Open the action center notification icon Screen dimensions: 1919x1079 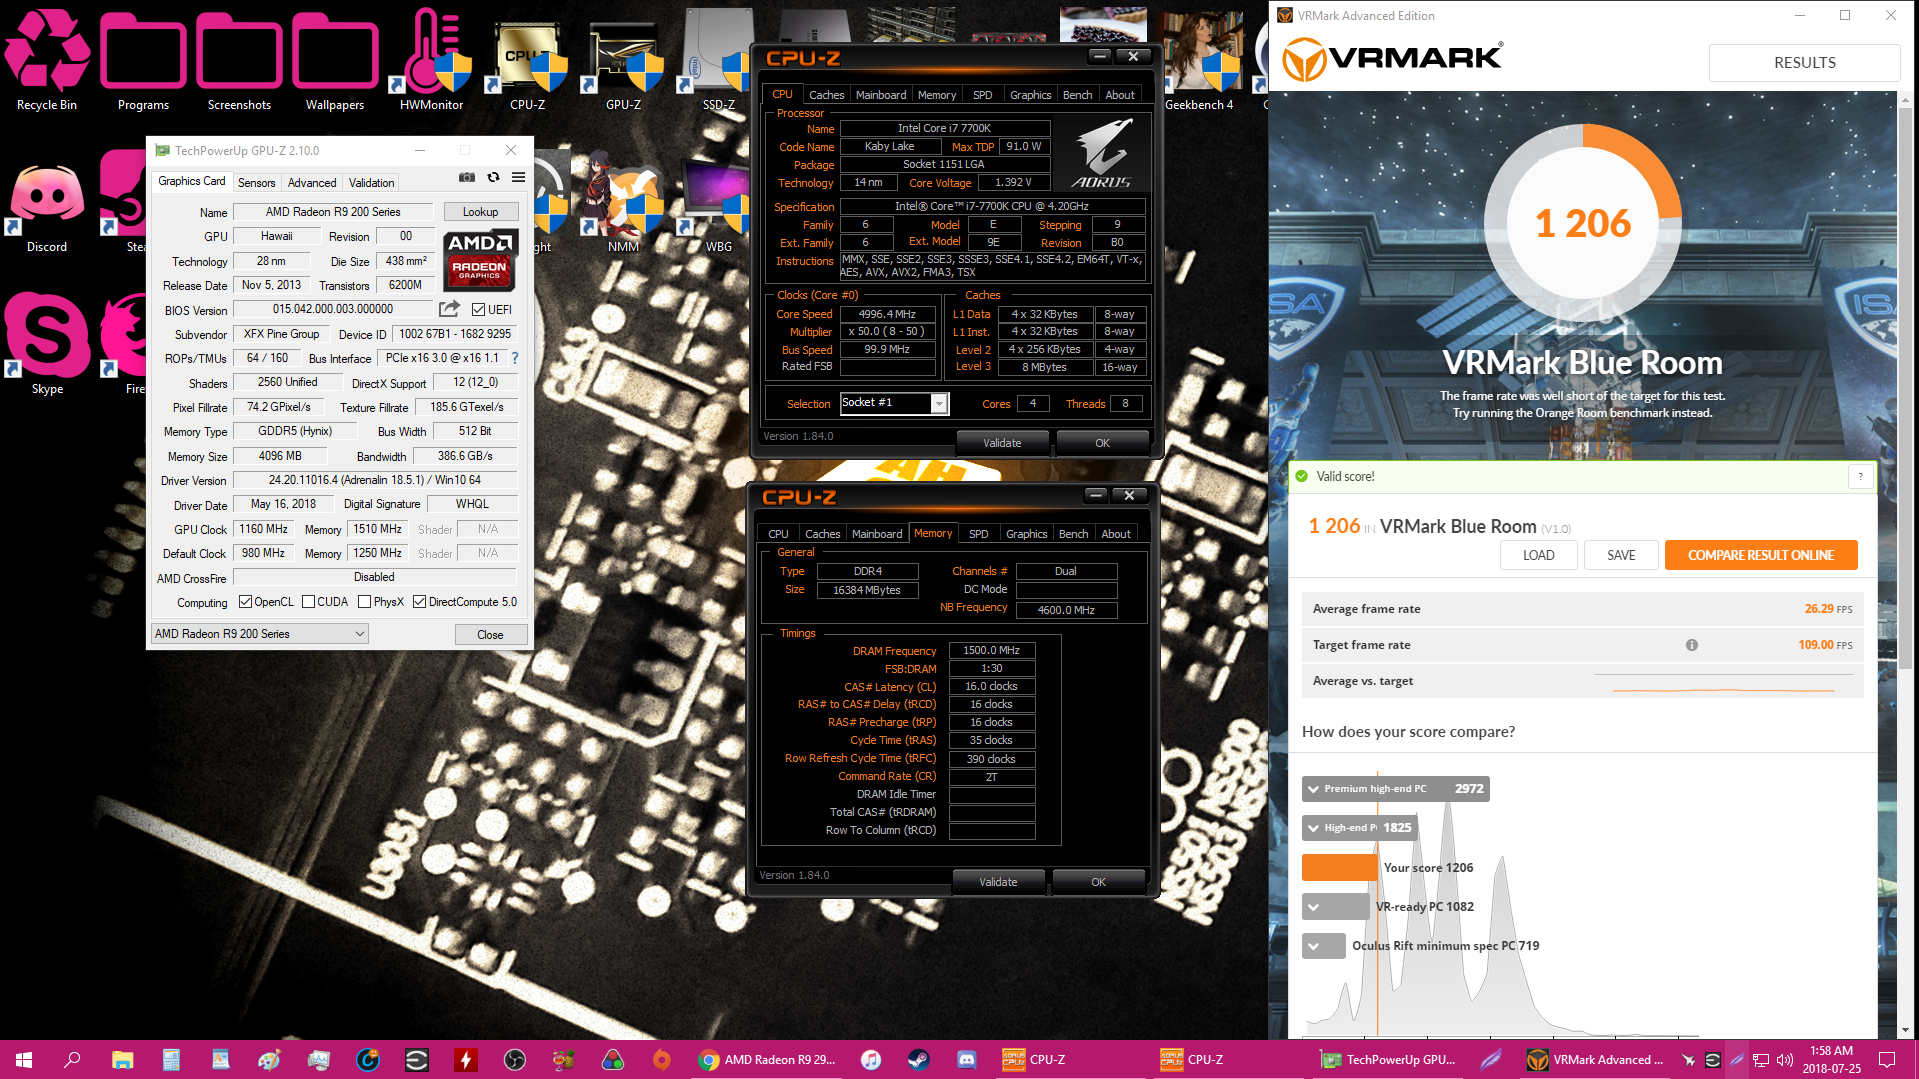(x=1887, y=1060)
